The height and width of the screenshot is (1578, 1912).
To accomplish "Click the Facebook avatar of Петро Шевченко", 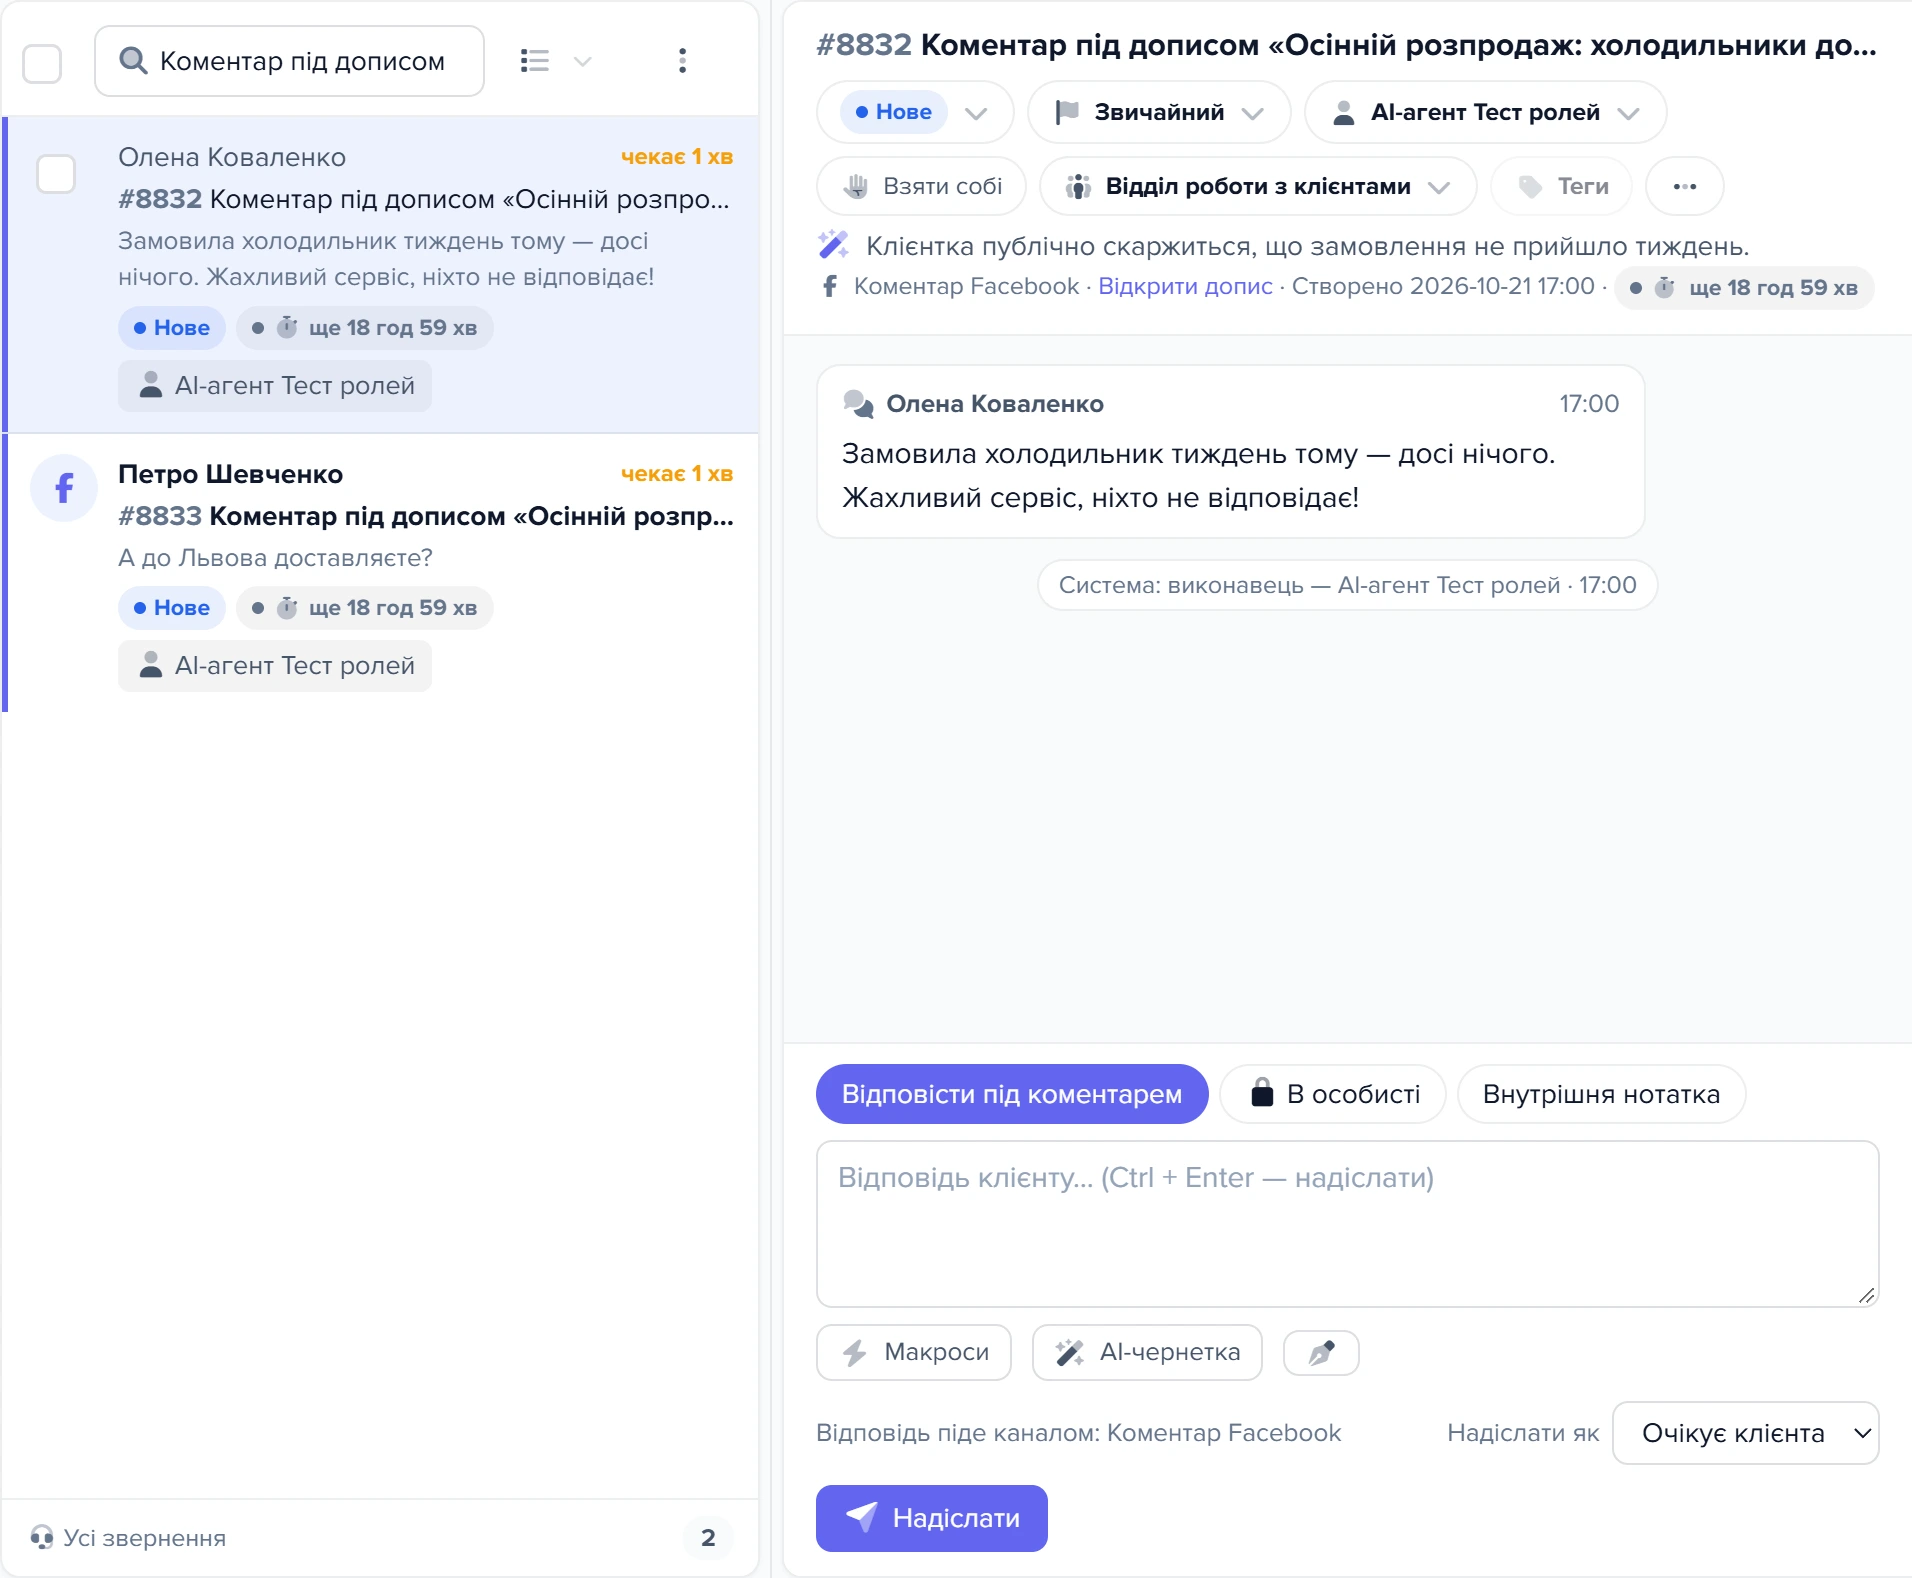I will pos(64,488).
